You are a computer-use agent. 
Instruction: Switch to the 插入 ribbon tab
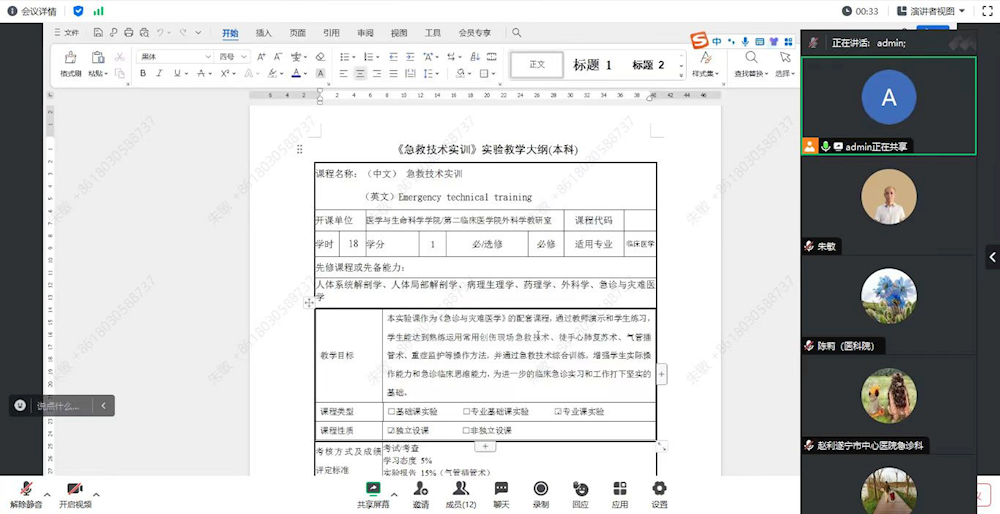263,33
